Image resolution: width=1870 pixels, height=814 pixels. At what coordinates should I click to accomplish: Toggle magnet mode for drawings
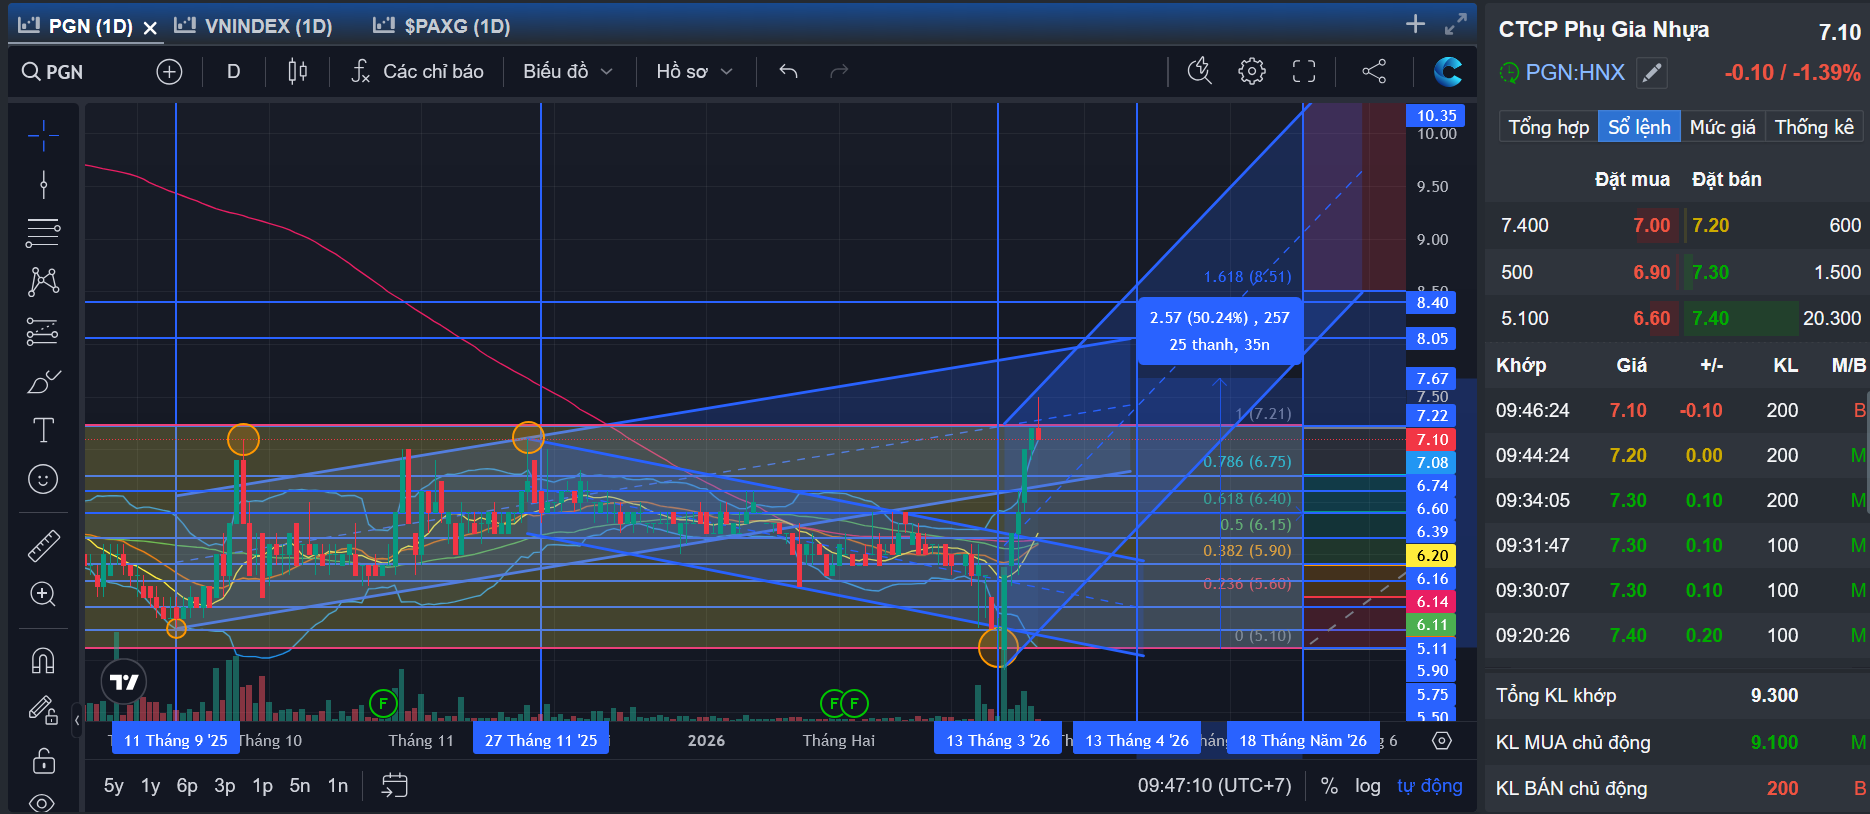pyautogui.click(x=43, y=660)
